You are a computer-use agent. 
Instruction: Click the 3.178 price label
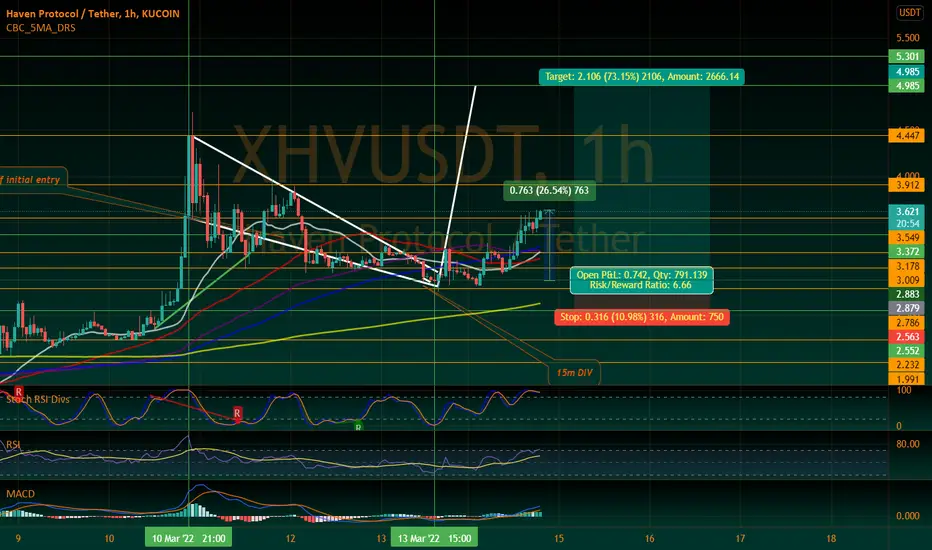pos(907,266)
